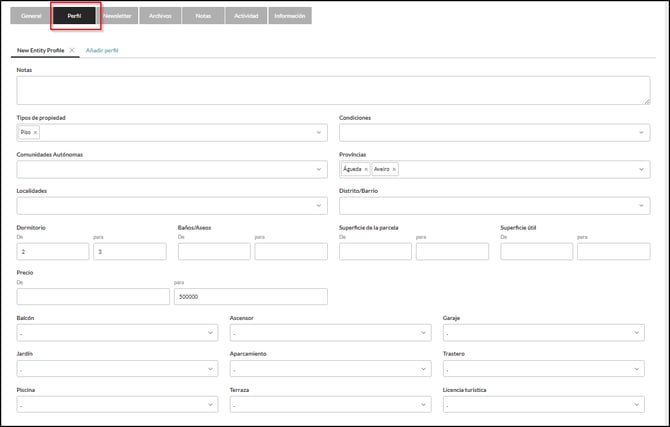Click the Dormitorio minimum field
The height and width of the screenshot is (427, 670).
pos(53,252)
